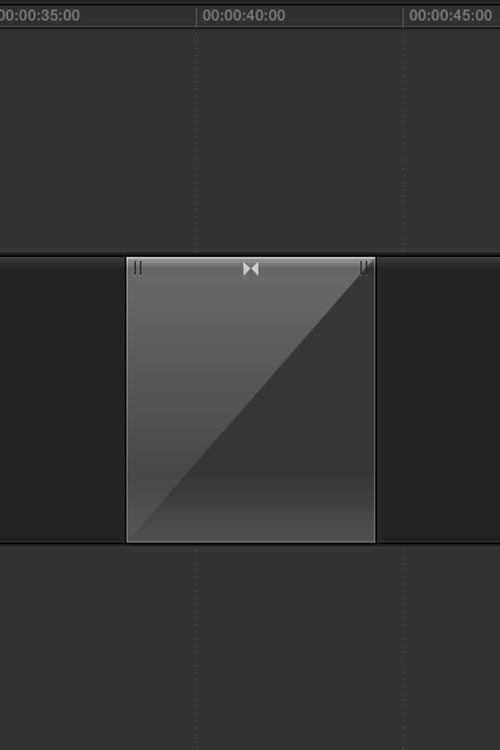Click the bottom border edge of the transition

tap(251, 541)
